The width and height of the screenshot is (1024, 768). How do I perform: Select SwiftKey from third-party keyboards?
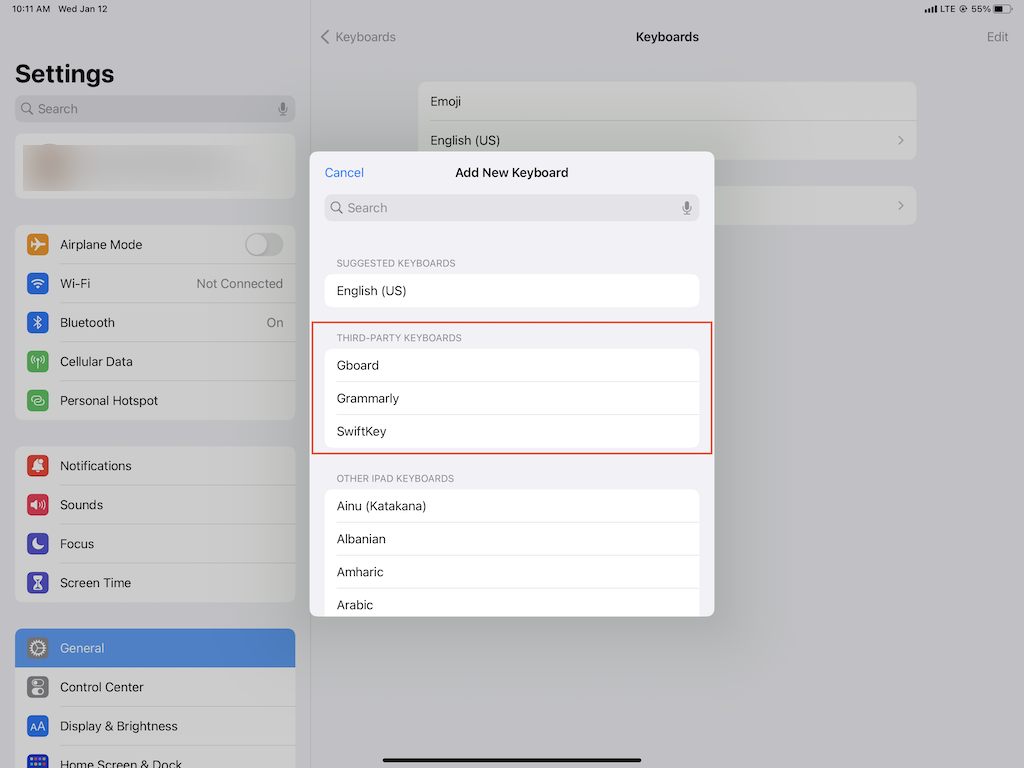(512, 431)
